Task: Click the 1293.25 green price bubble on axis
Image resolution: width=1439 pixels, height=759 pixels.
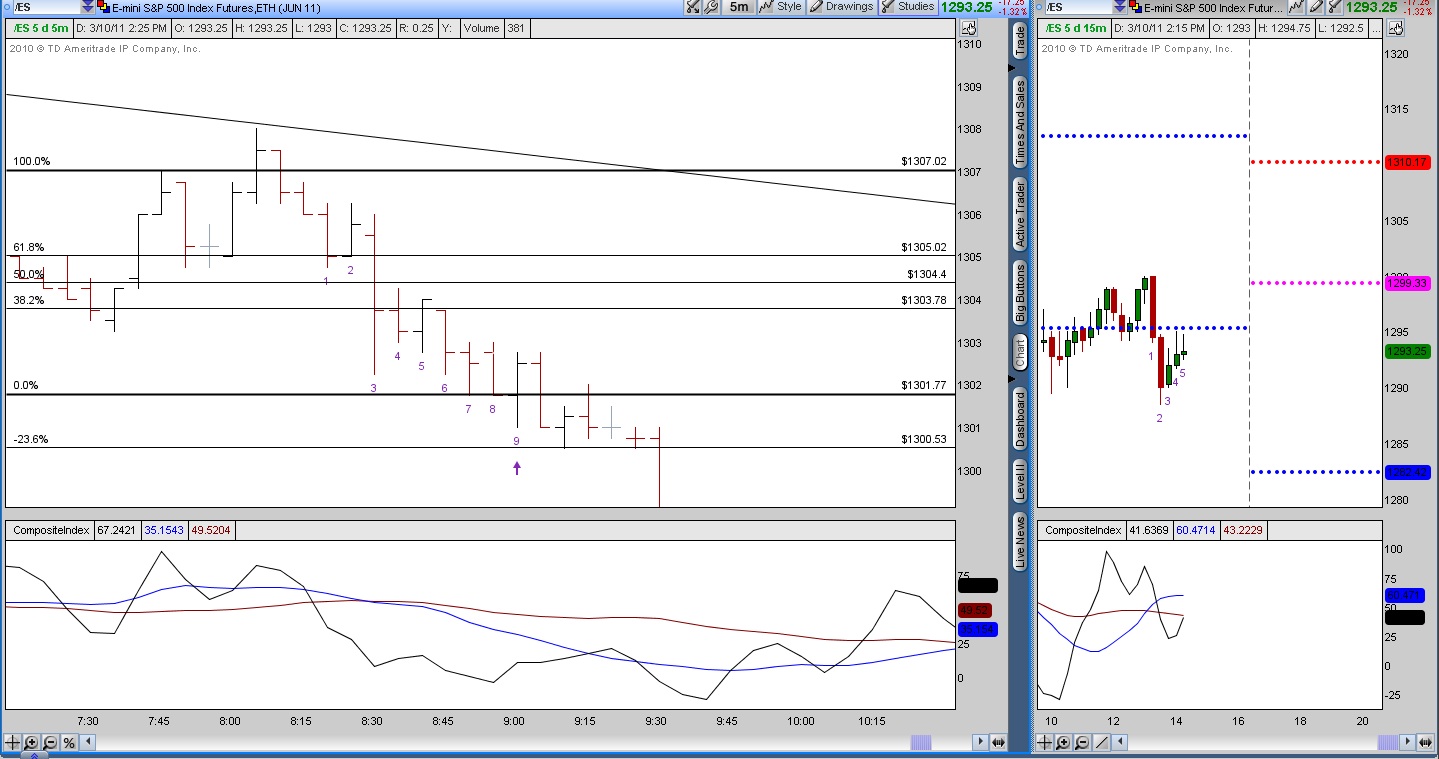Action: coord(1407,351)
